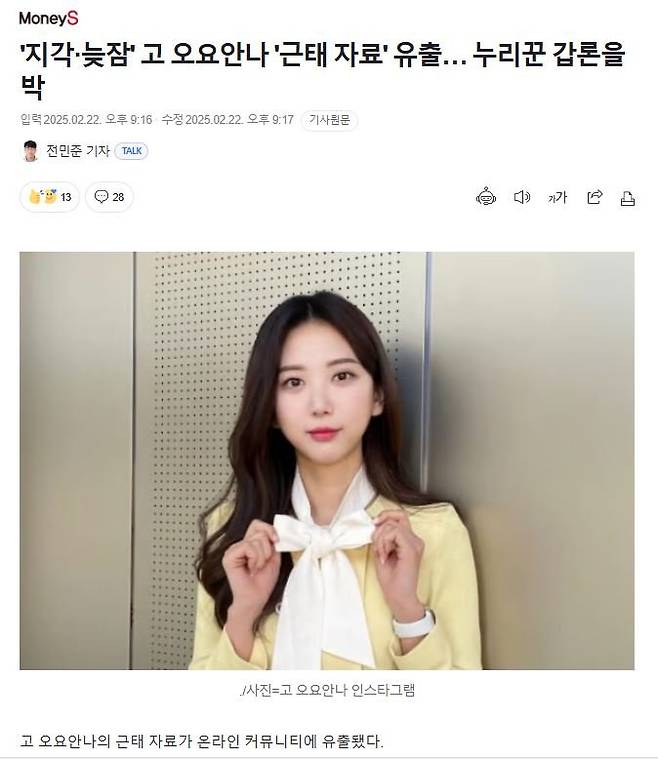Print the article with the printer icon
Screen dimensions: 658x759
coord(627,198)
